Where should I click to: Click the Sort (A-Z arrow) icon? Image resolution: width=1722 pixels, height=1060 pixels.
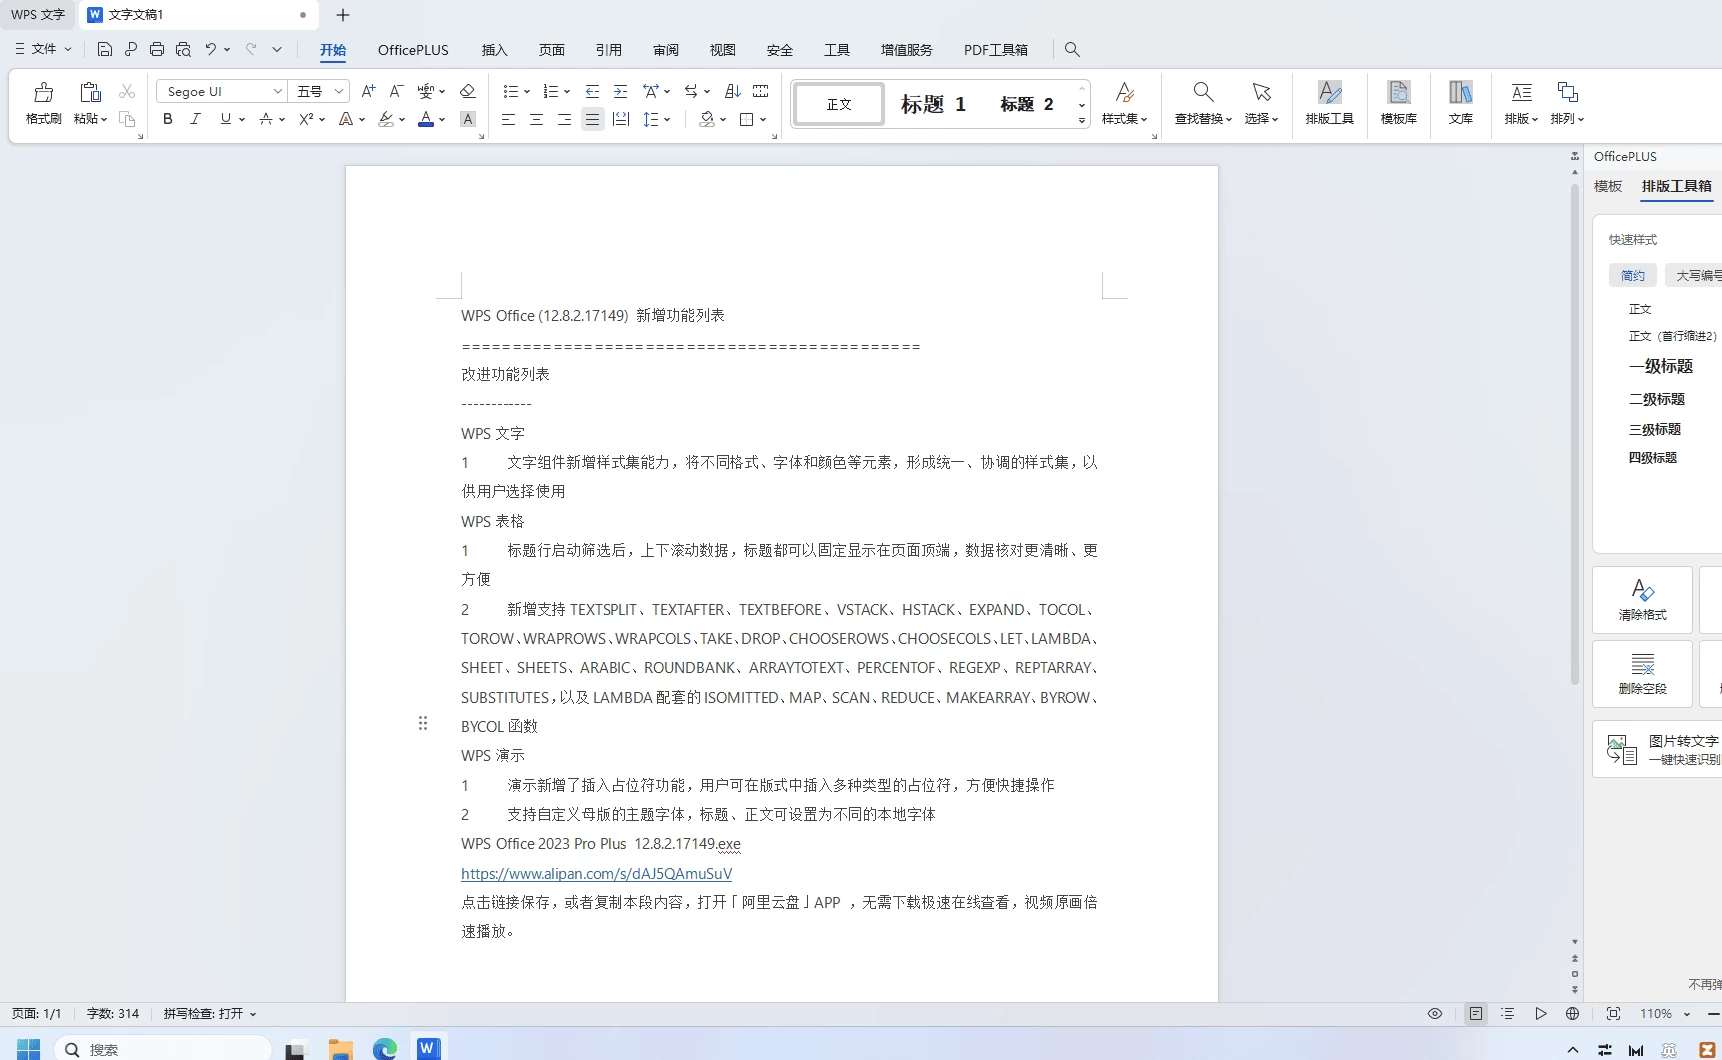click(732, 91)
